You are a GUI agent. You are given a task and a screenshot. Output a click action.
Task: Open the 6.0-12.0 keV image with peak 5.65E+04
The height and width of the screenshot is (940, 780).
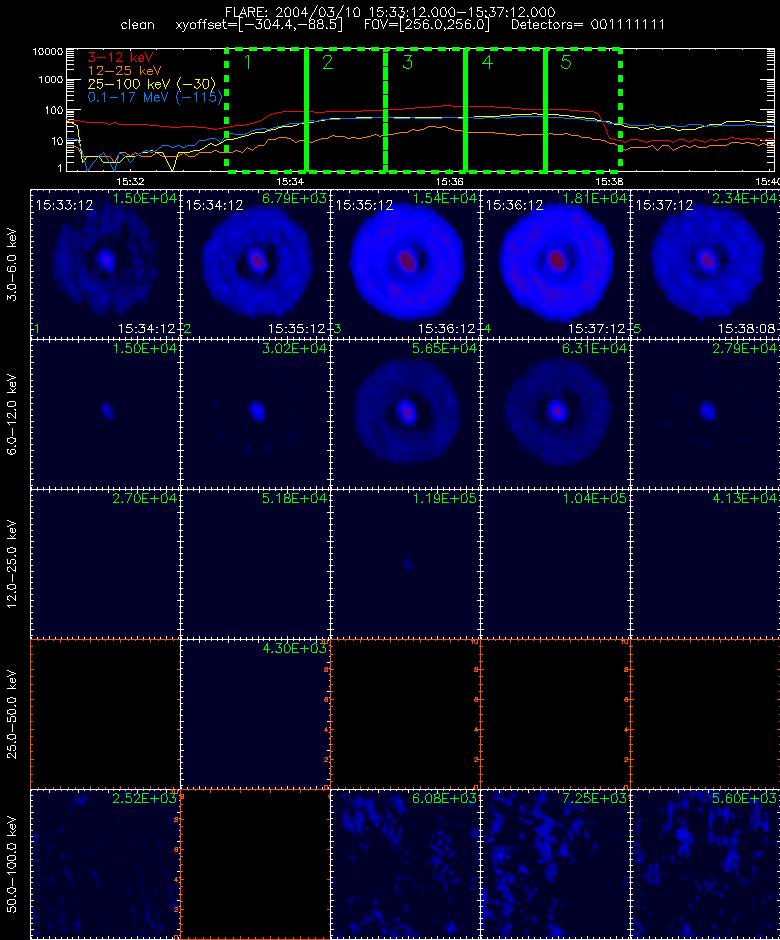click(405, 414)
